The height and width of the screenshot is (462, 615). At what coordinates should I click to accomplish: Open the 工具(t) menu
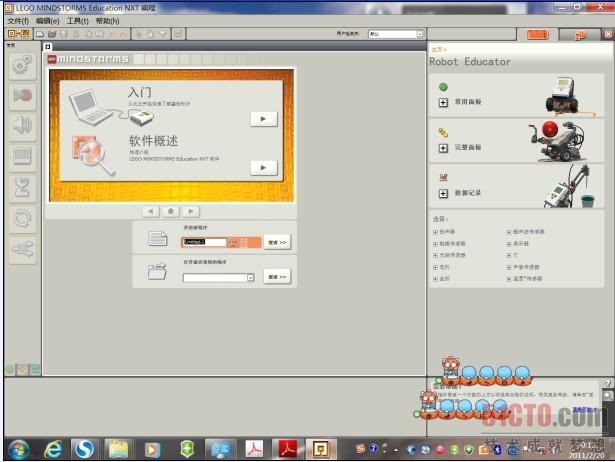click(77, 21)
